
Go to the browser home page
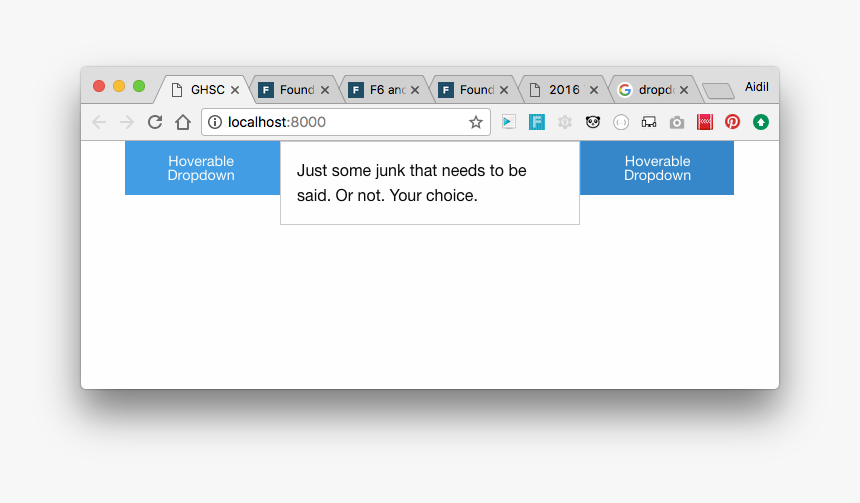[183, 122]
